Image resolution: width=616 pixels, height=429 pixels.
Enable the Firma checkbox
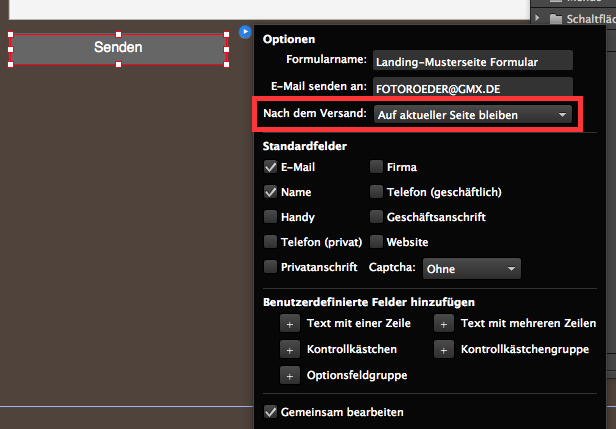click(376, 167)
